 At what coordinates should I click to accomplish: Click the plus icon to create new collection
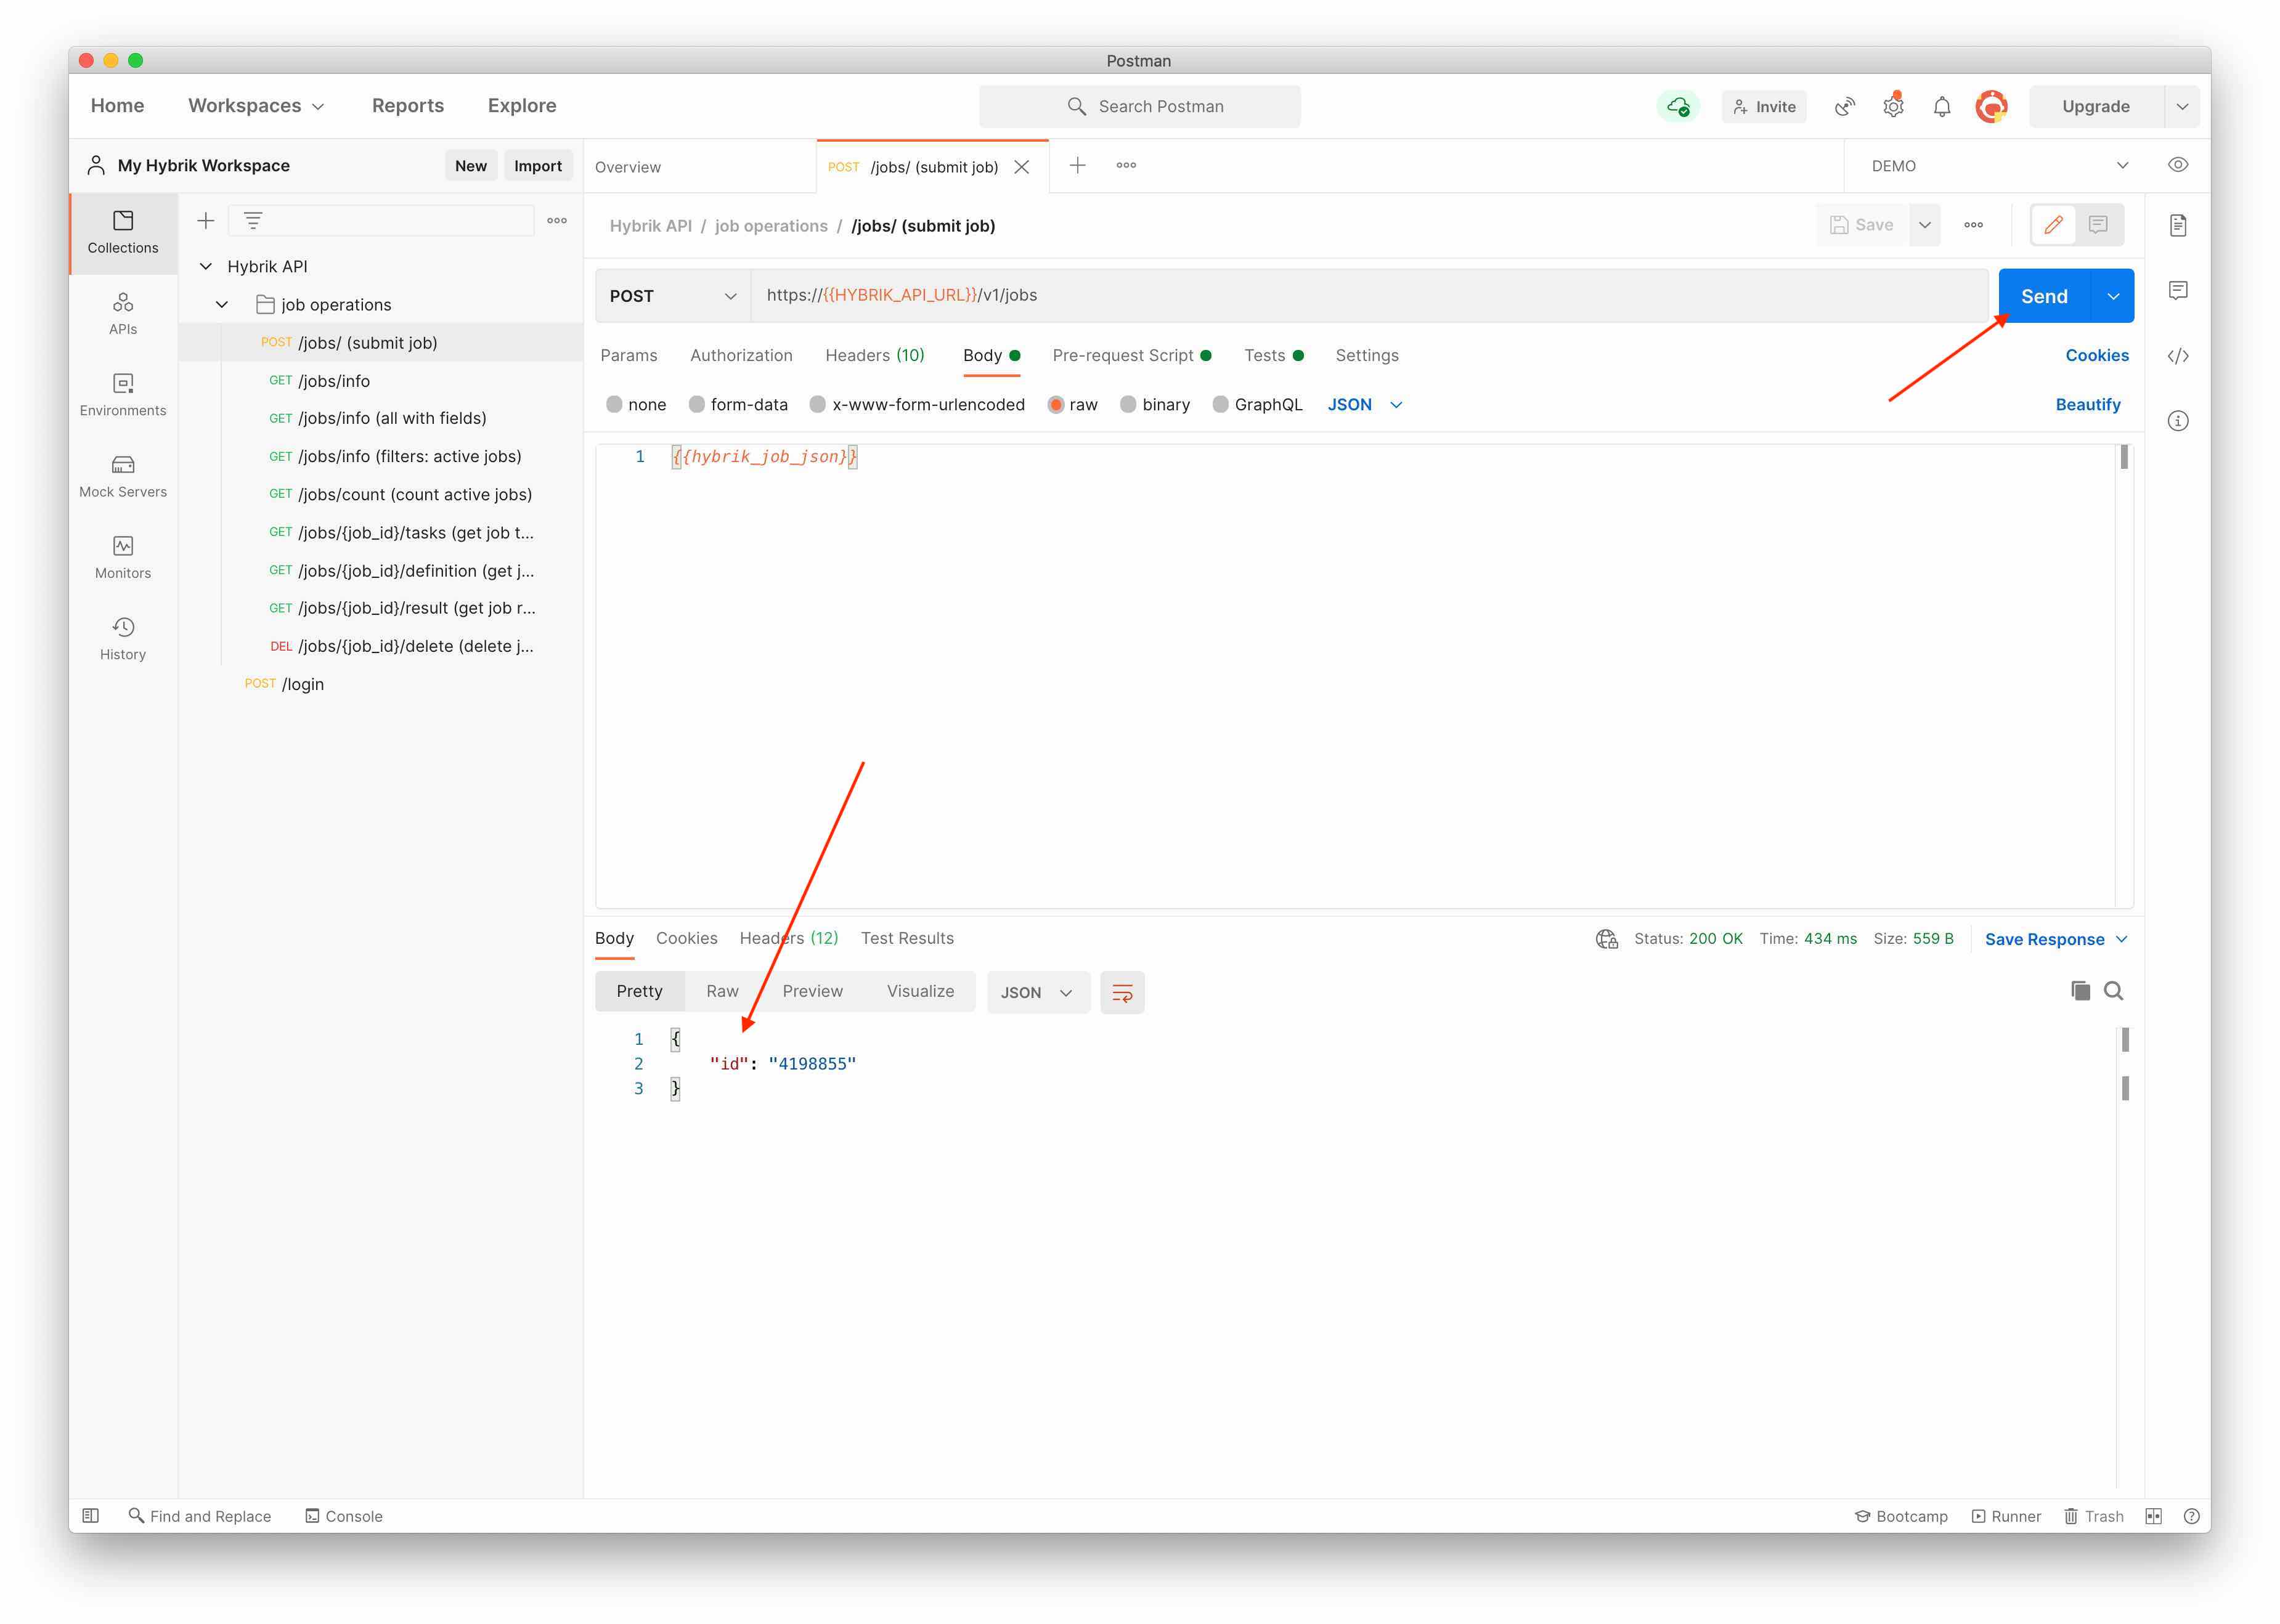[206, 220]
